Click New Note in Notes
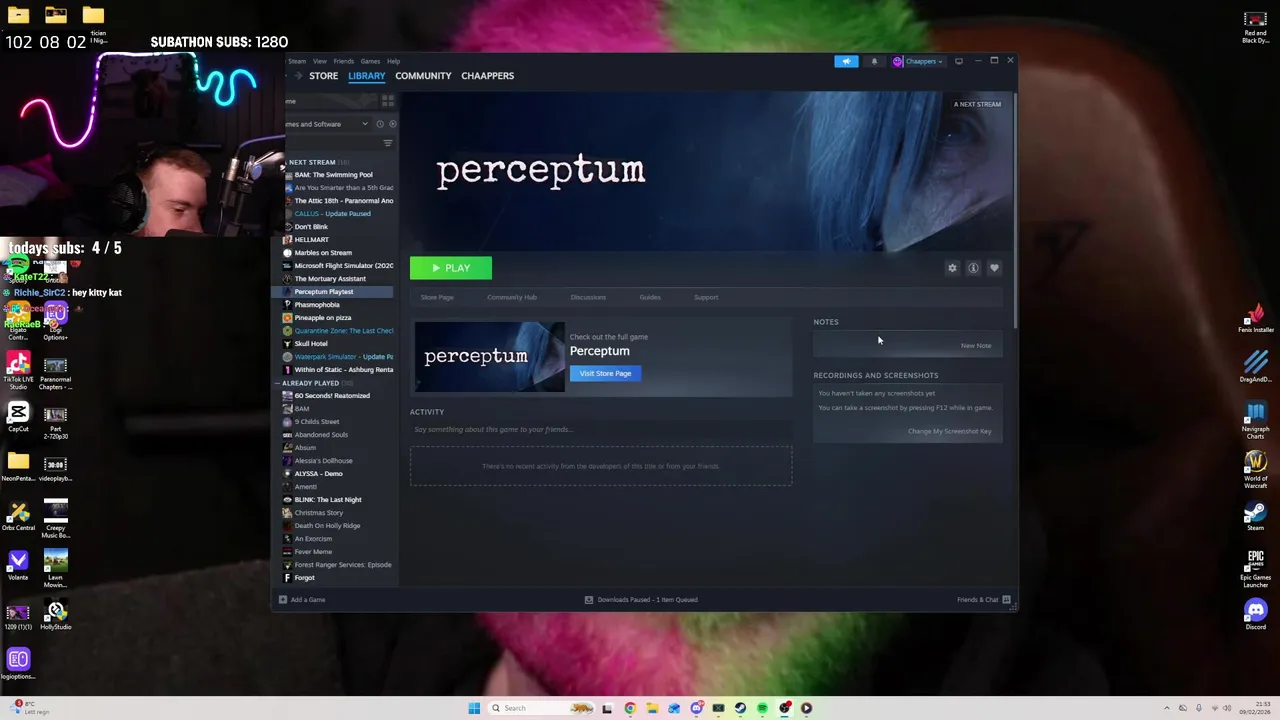Screen dimensions: 1280x720 click(976, 346)
